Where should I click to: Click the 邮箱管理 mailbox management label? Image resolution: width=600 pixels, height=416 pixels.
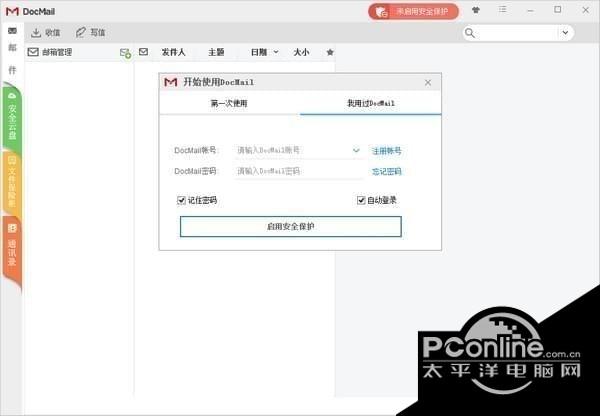57,52
